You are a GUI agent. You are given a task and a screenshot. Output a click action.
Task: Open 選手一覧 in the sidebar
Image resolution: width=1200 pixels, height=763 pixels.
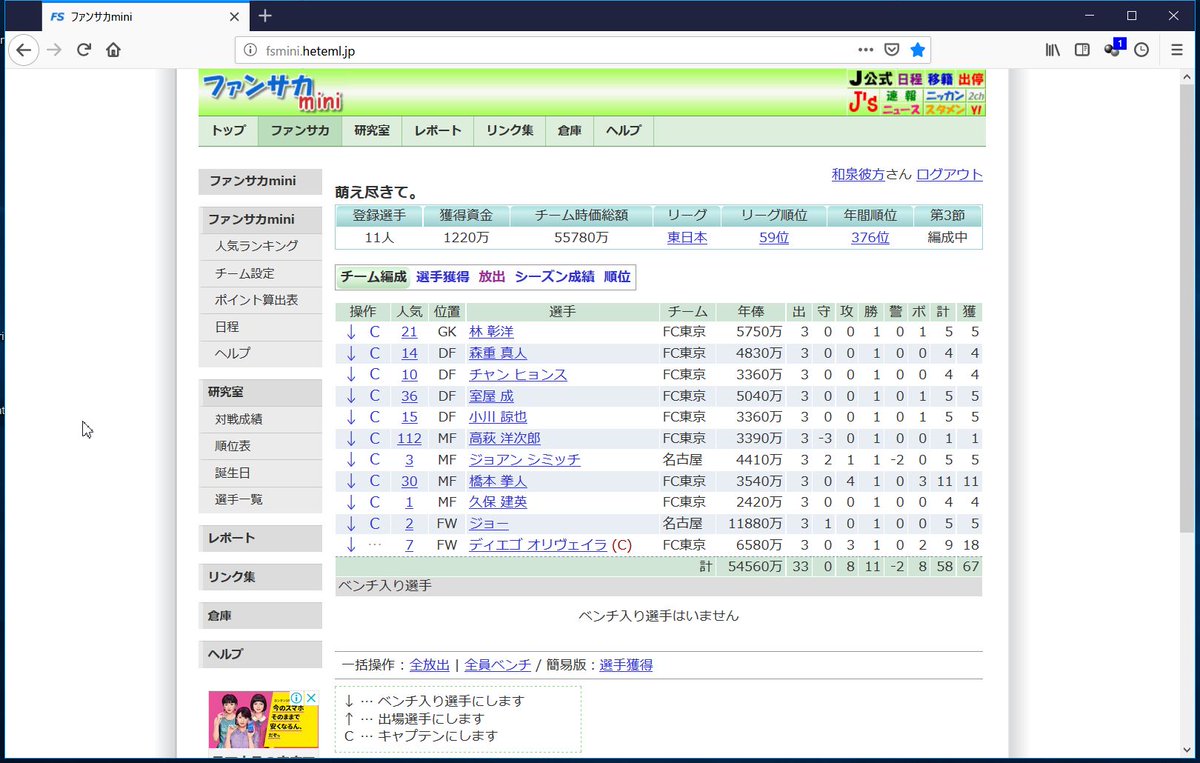click(x=260, y=500)
